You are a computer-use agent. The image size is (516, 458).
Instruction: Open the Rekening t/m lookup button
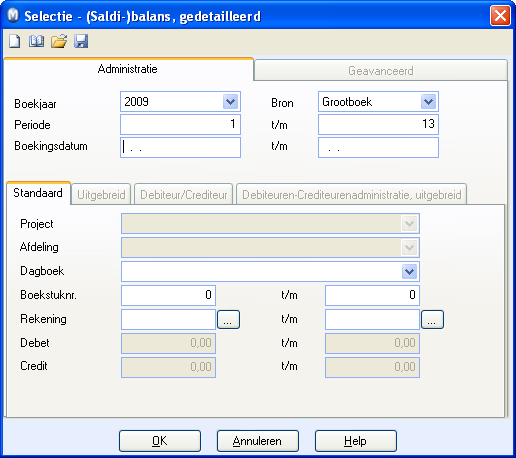coord(432,319)
